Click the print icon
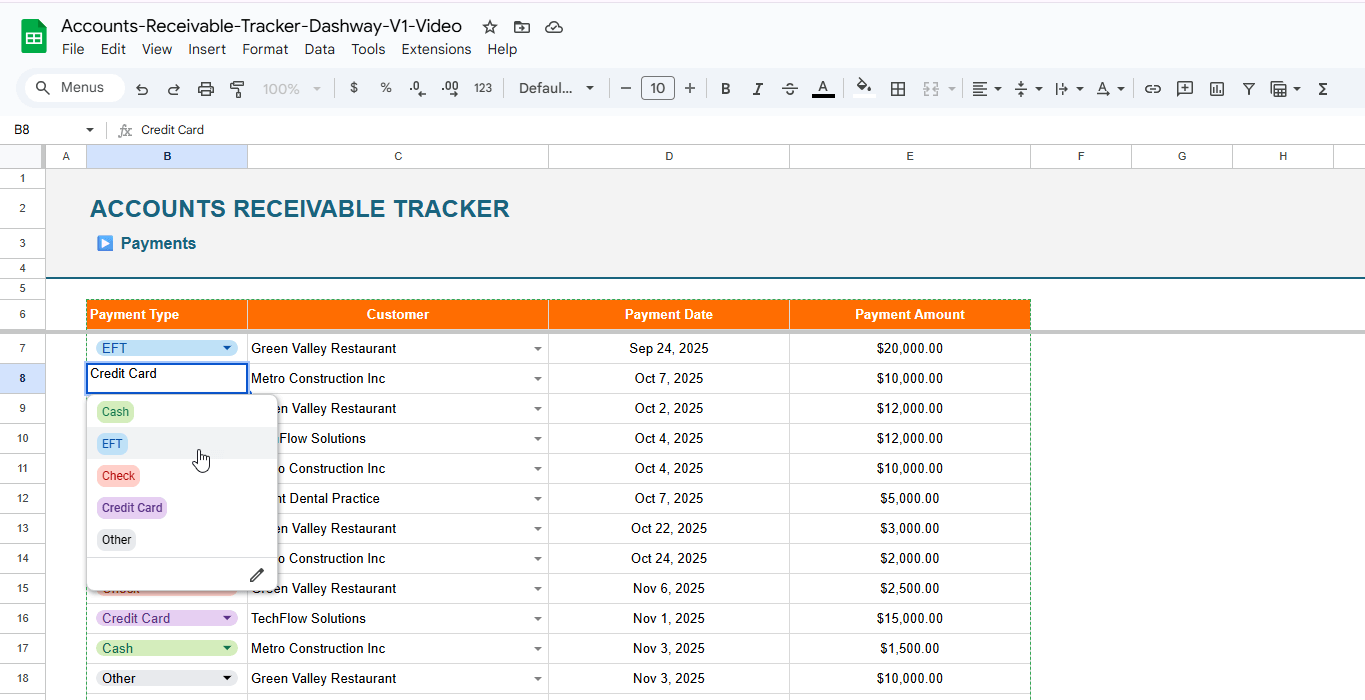The image size is (1365, 700). pyautogui.click(x=206, y=89)
